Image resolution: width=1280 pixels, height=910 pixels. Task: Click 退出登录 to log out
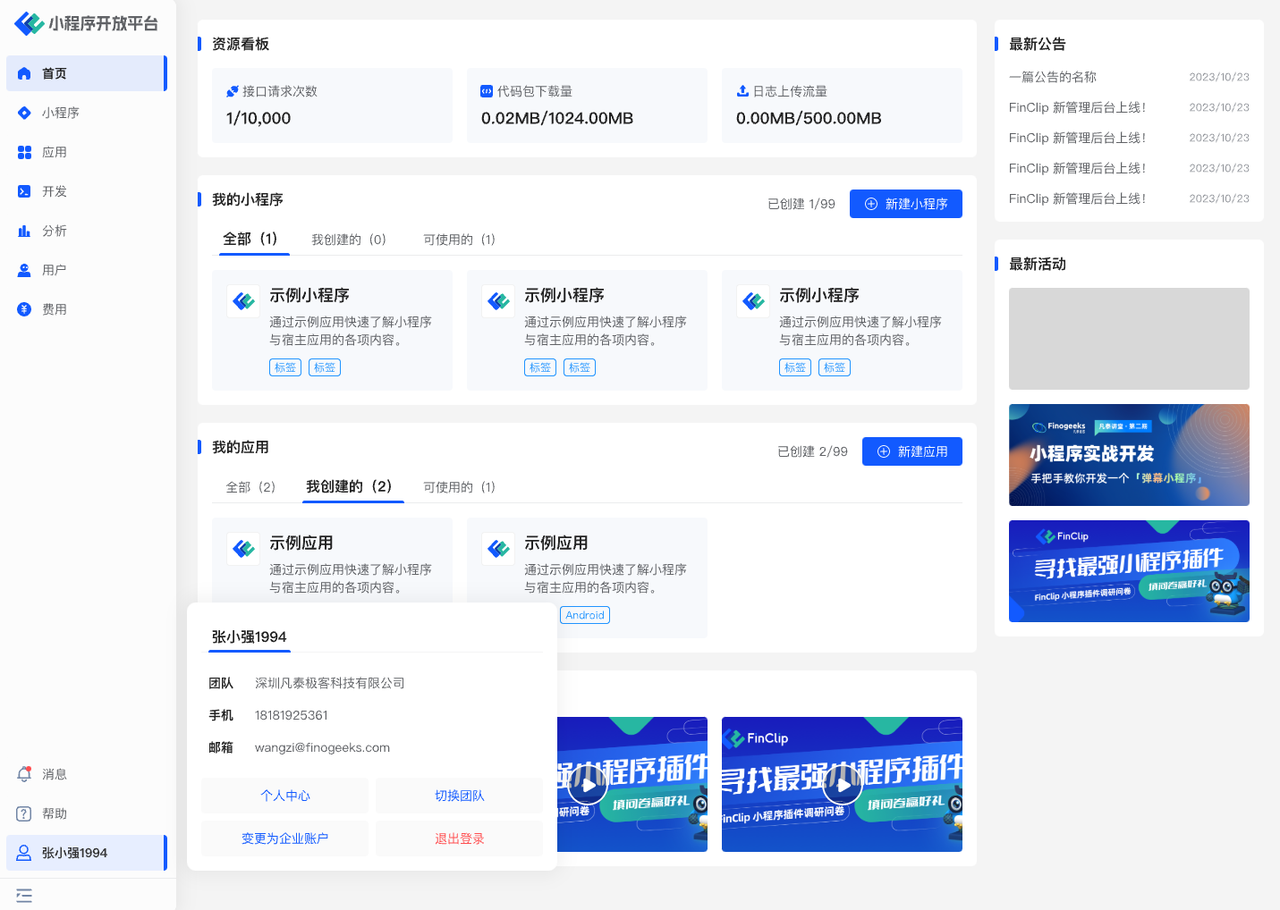click(x=459, y=839)
